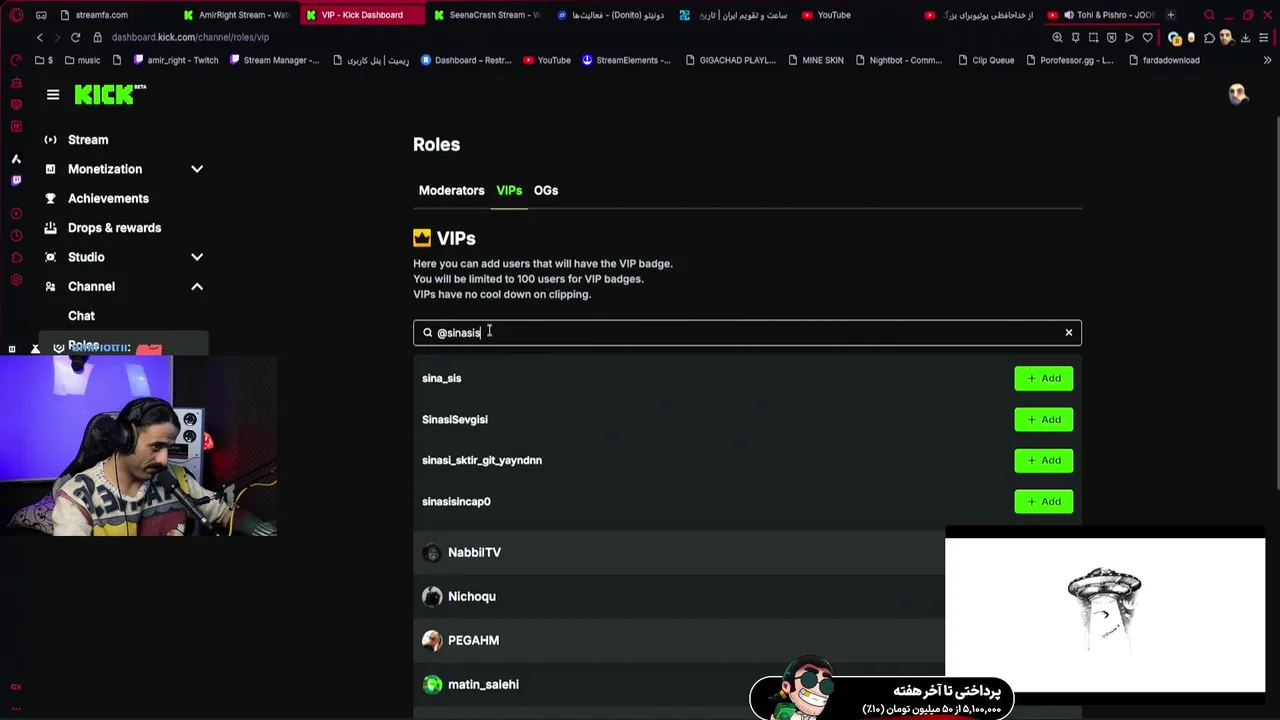This screenshot has width=1280, height=720.
Task: Expand the Studio menu
Action: coord(197,258)
